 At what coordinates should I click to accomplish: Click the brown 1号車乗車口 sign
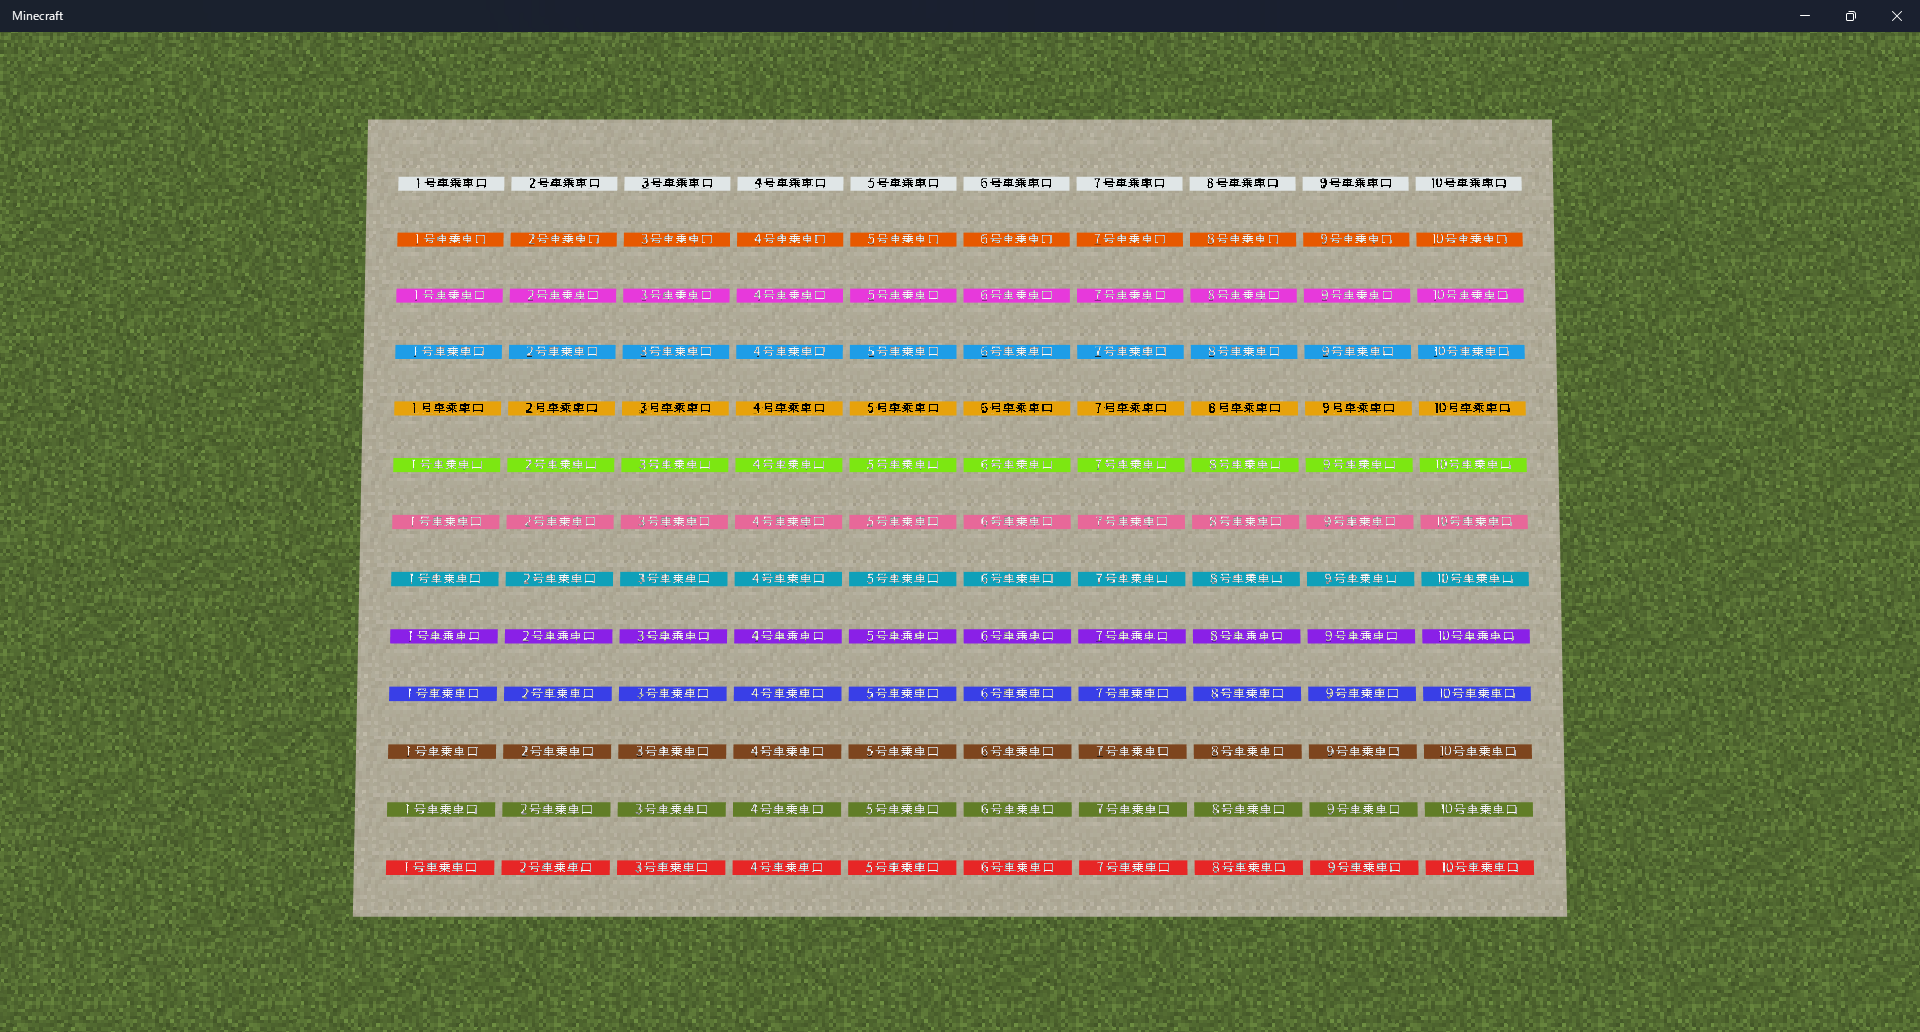pos(441,752)
